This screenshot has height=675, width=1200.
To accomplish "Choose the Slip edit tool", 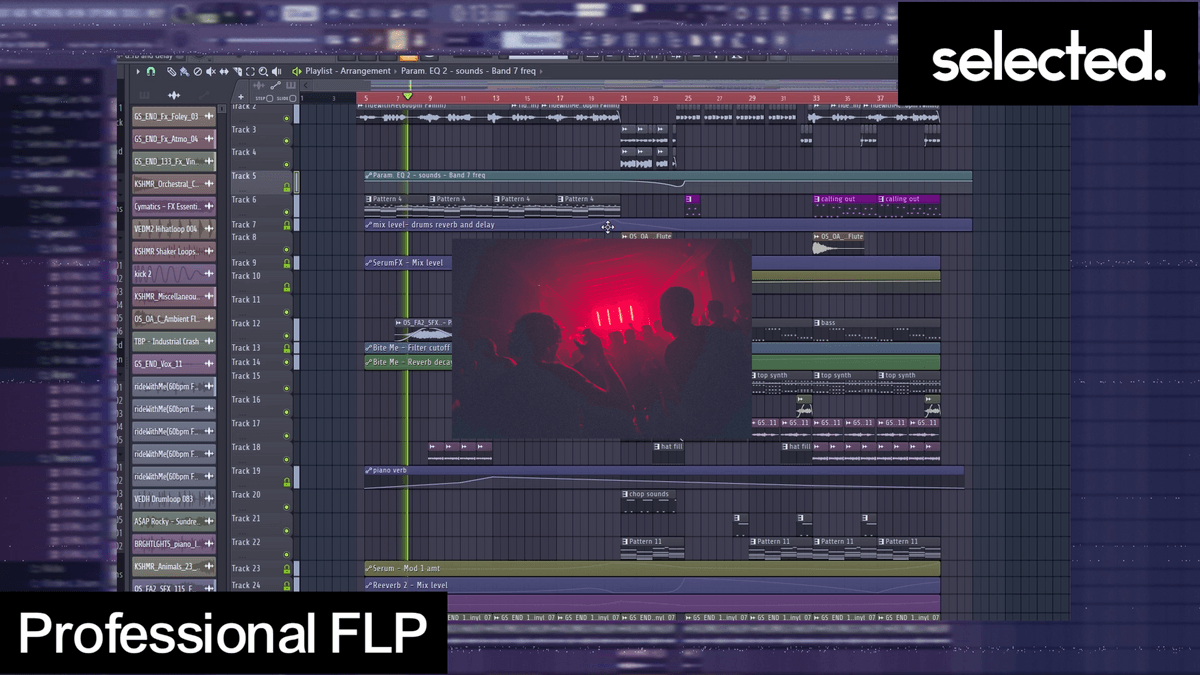I will point(224,72).
